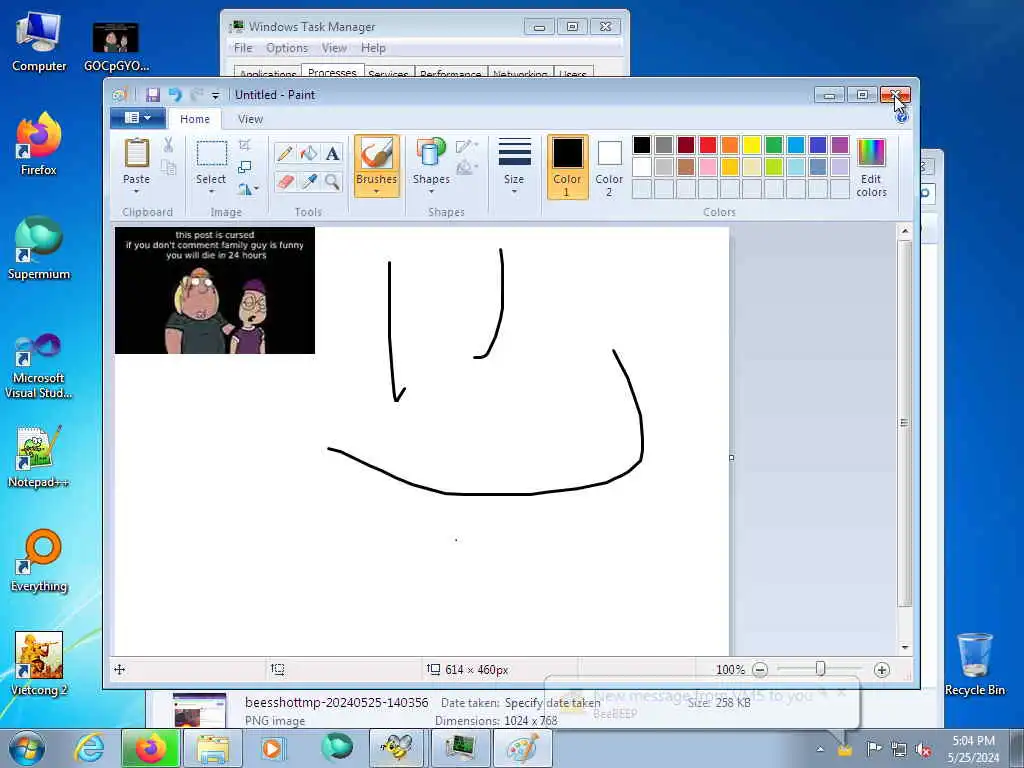The width and height of the screenshot is (1024, 768).
Task: Pick the yellow color swatch
Action: pyautogui.click(x=752, y=145)
